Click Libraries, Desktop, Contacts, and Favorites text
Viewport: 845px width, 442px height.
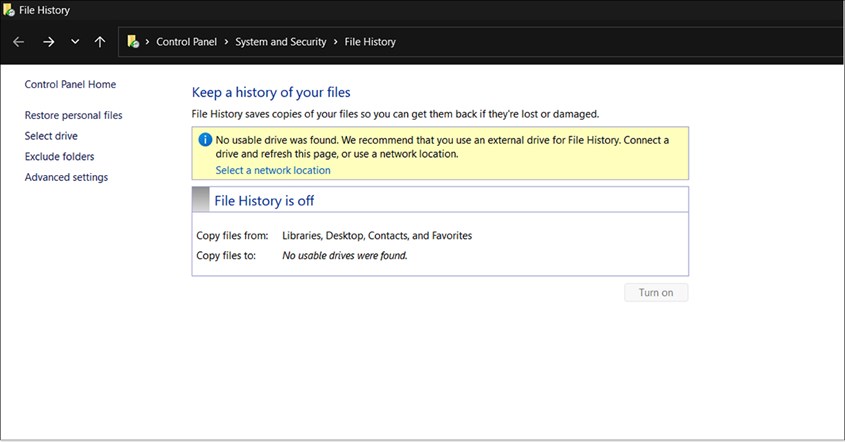click(x=377, y=236)
